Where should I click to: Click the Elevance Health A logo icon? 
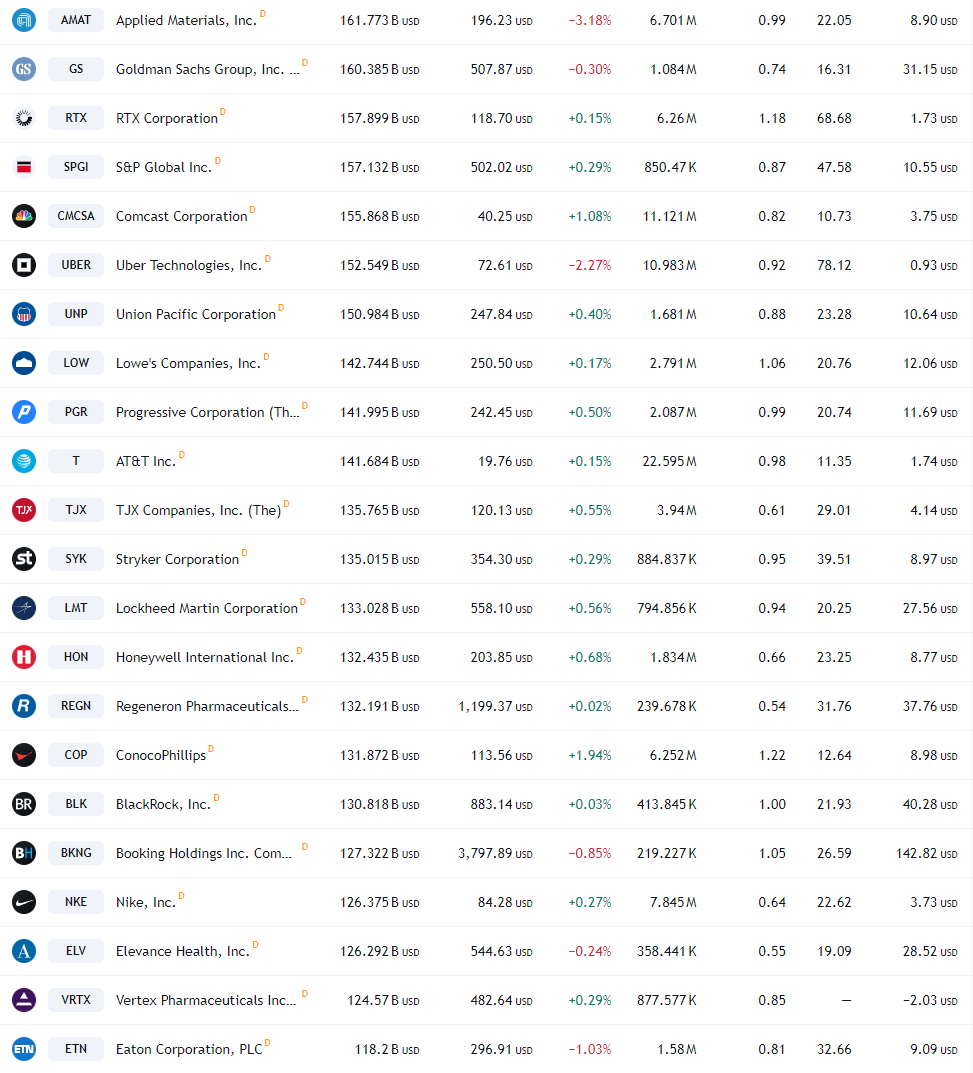click(x=24, y=951)
